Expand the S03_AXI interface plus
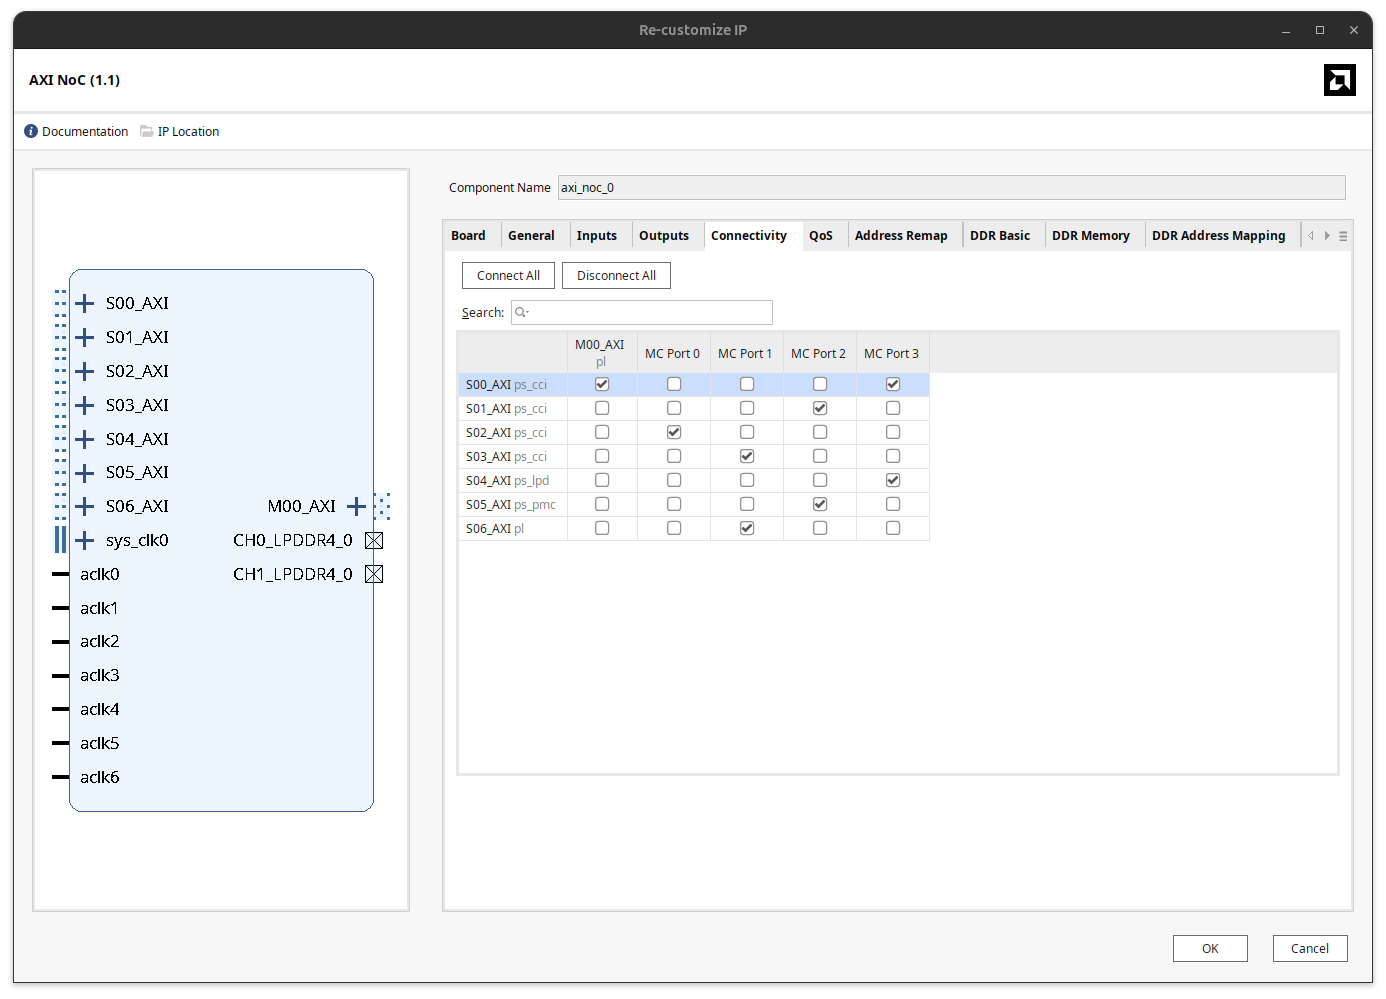 pos(85,405)
